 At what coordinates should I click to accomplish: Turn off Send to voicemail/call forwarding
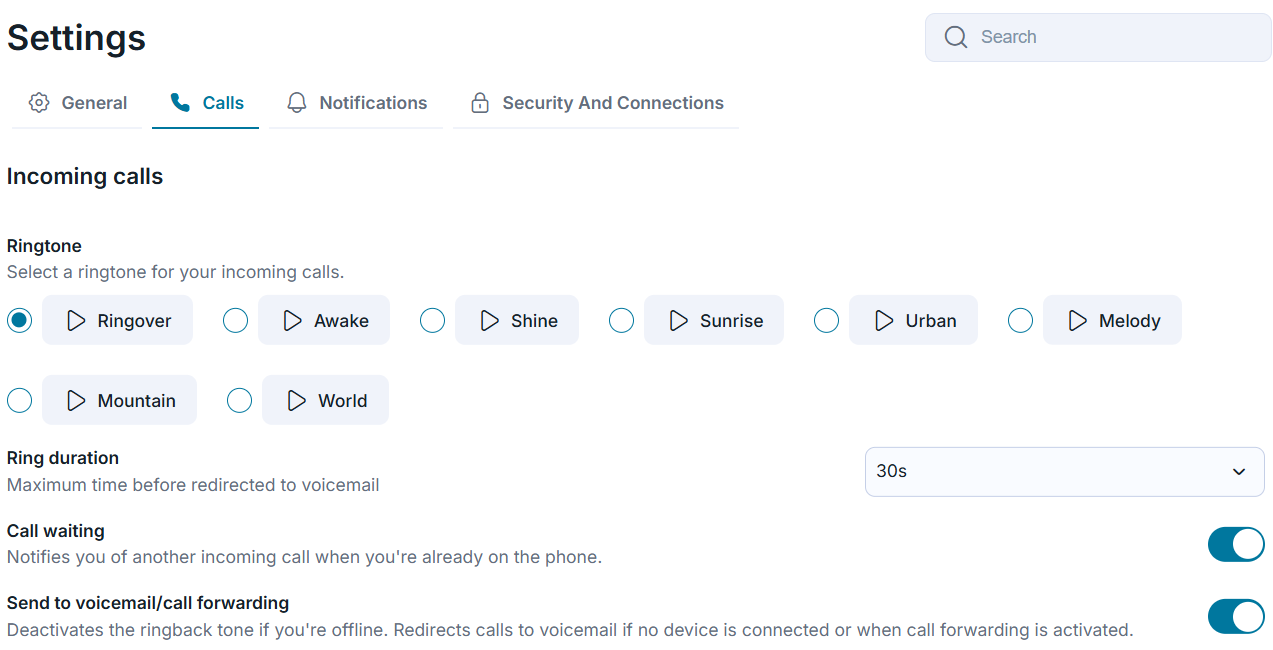(x=1236, y=617)
